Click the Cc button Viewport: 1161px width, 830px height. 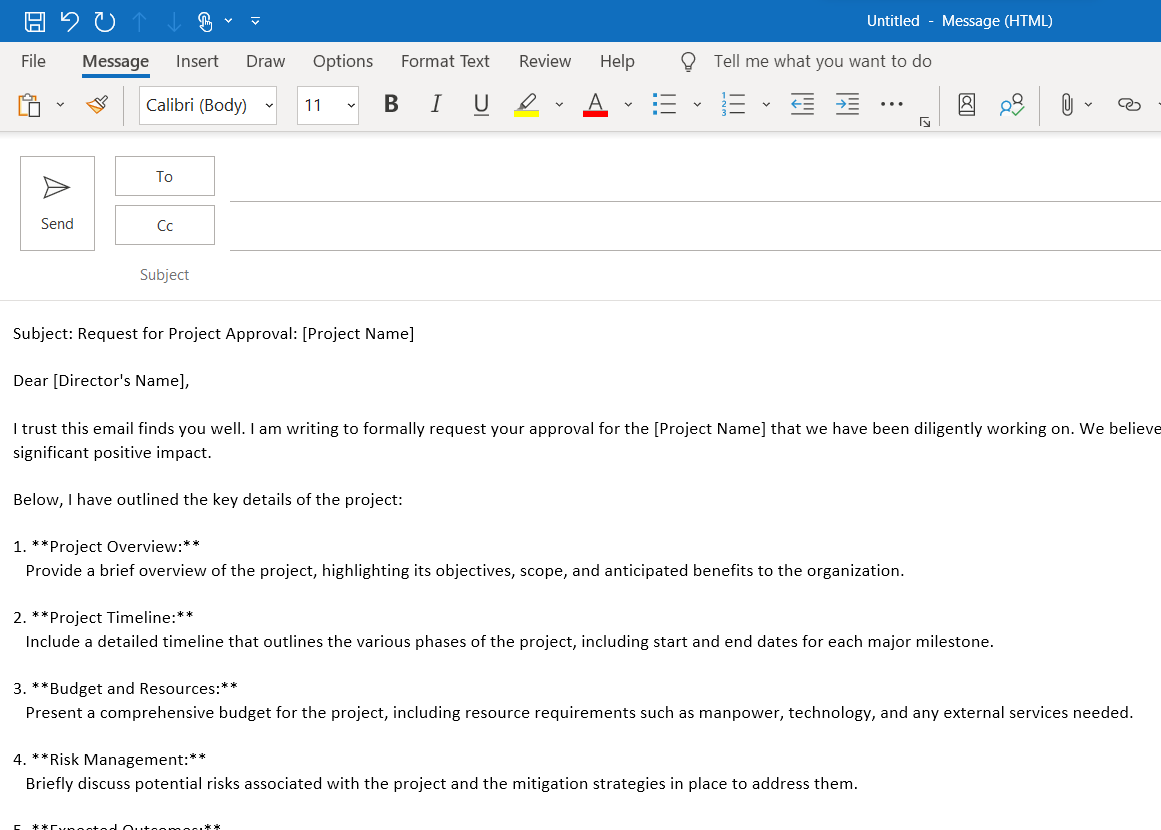164,226
